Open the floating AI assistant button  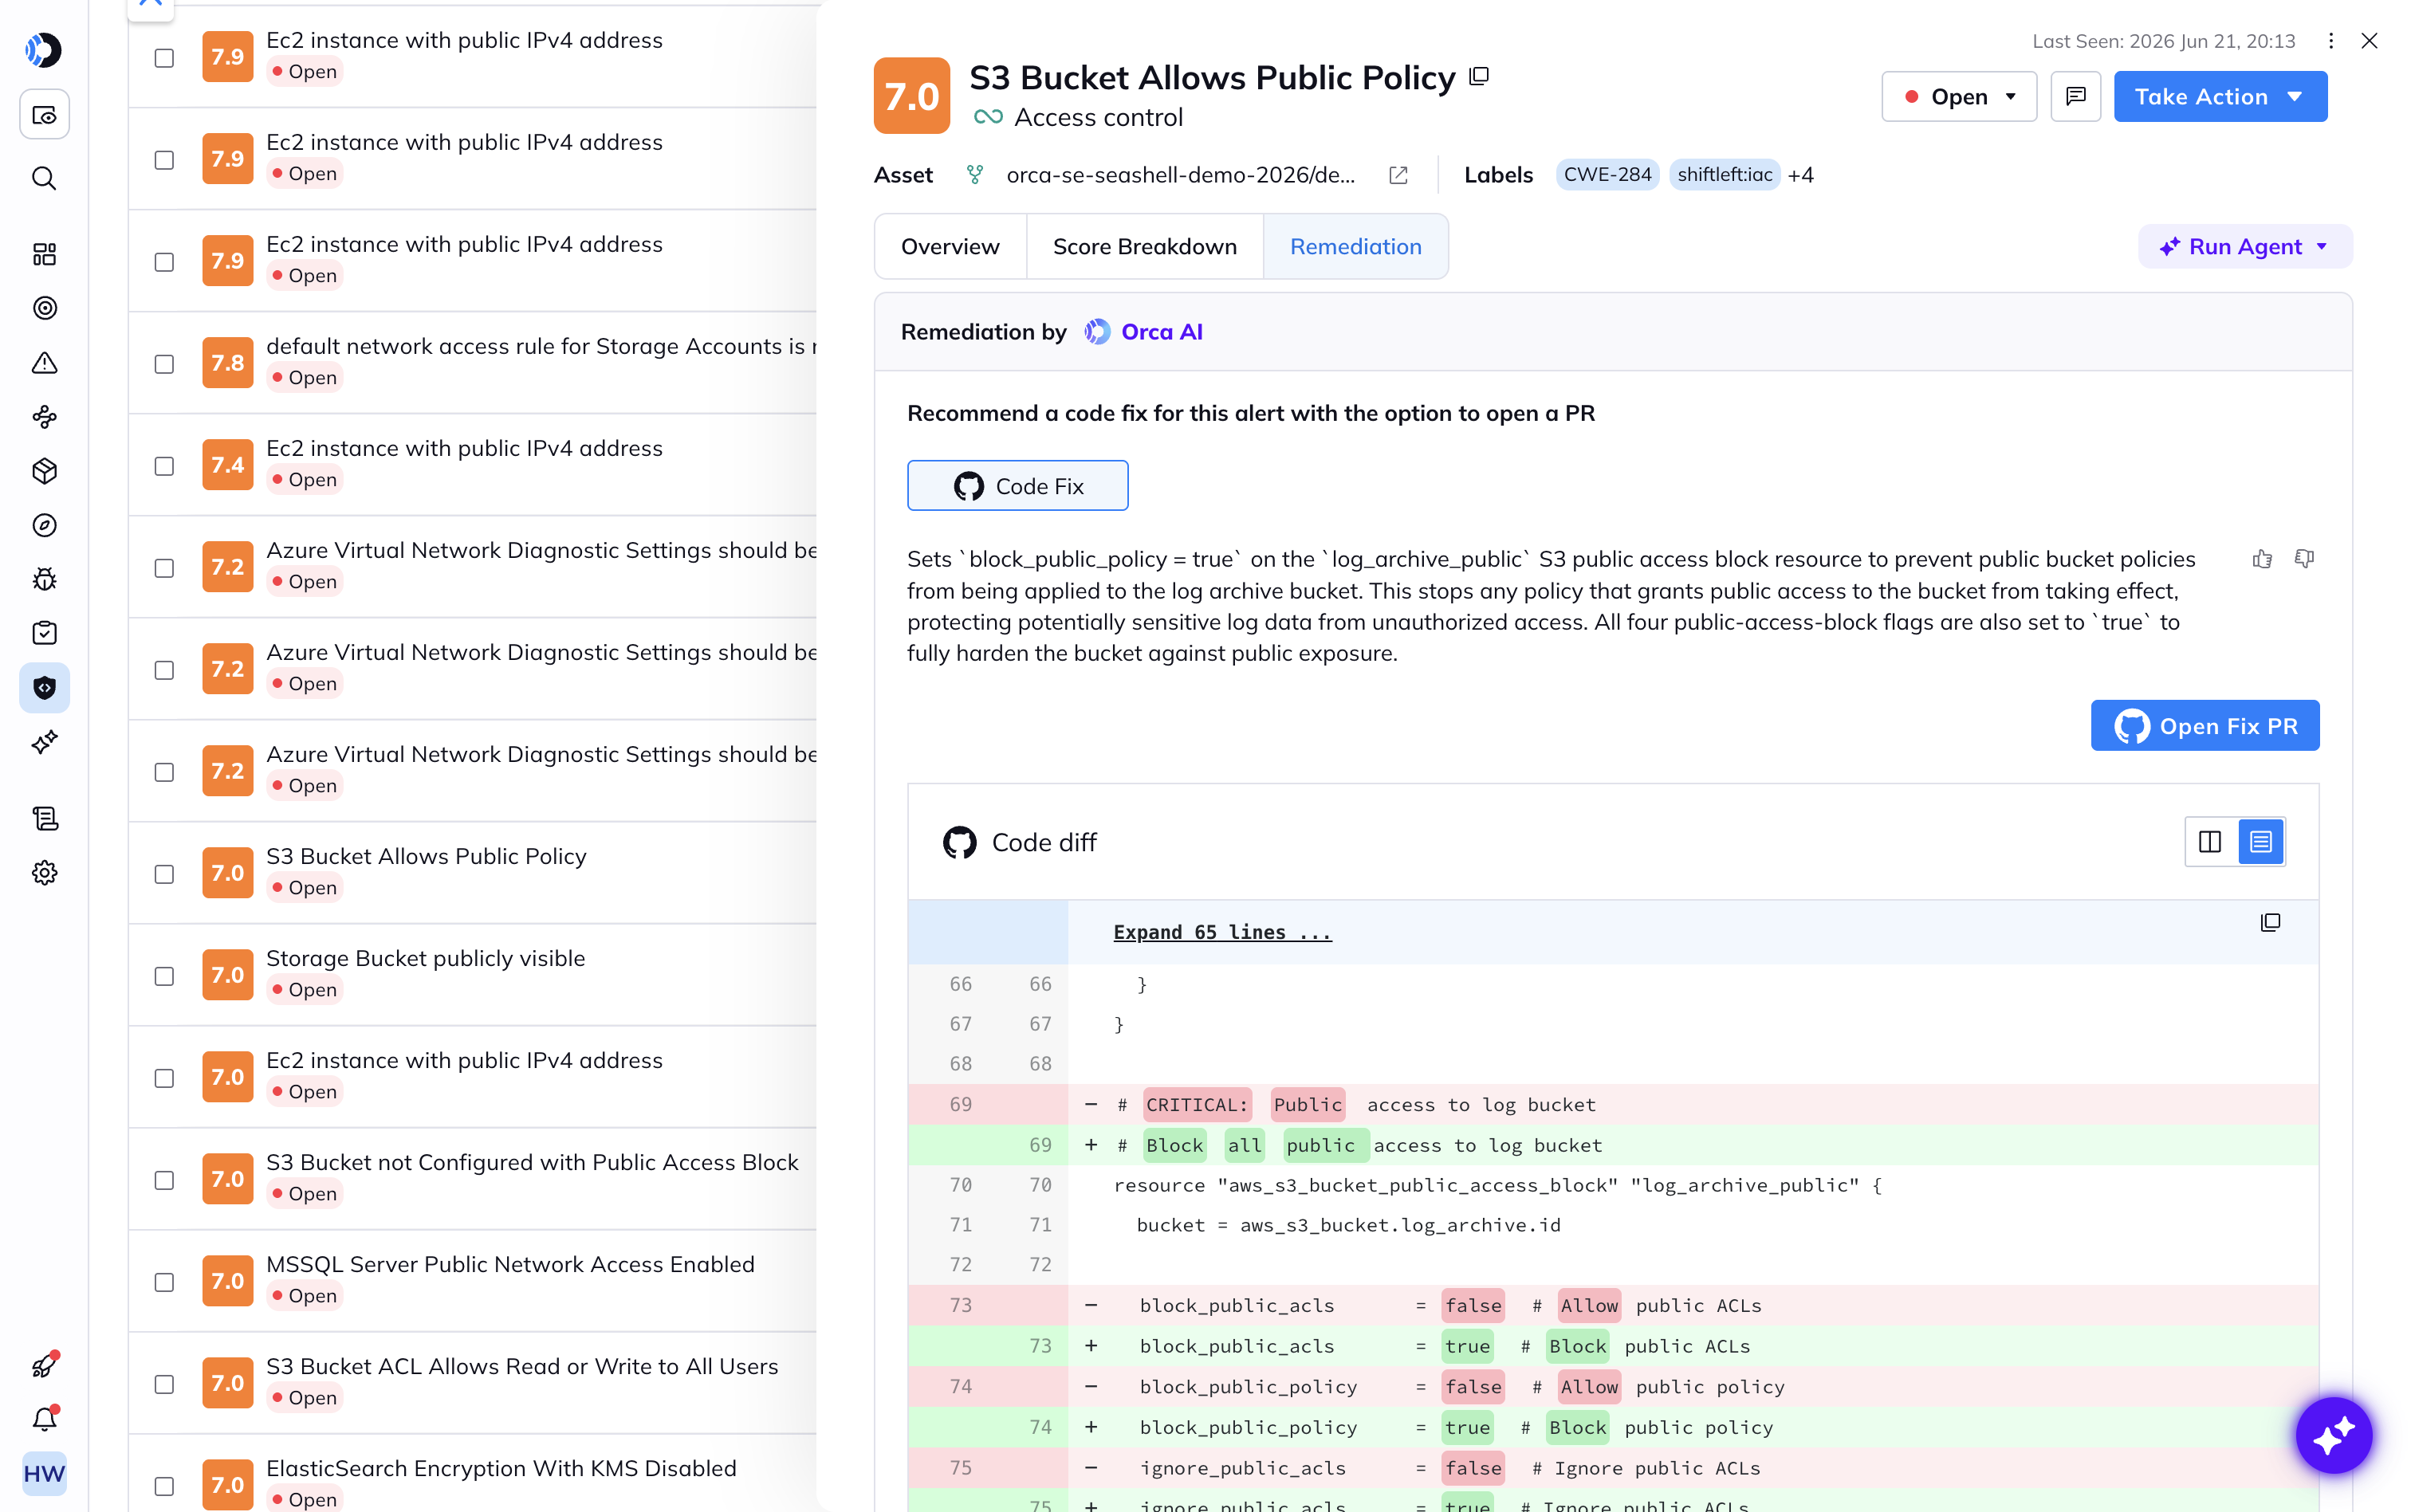point(2333,1435)
